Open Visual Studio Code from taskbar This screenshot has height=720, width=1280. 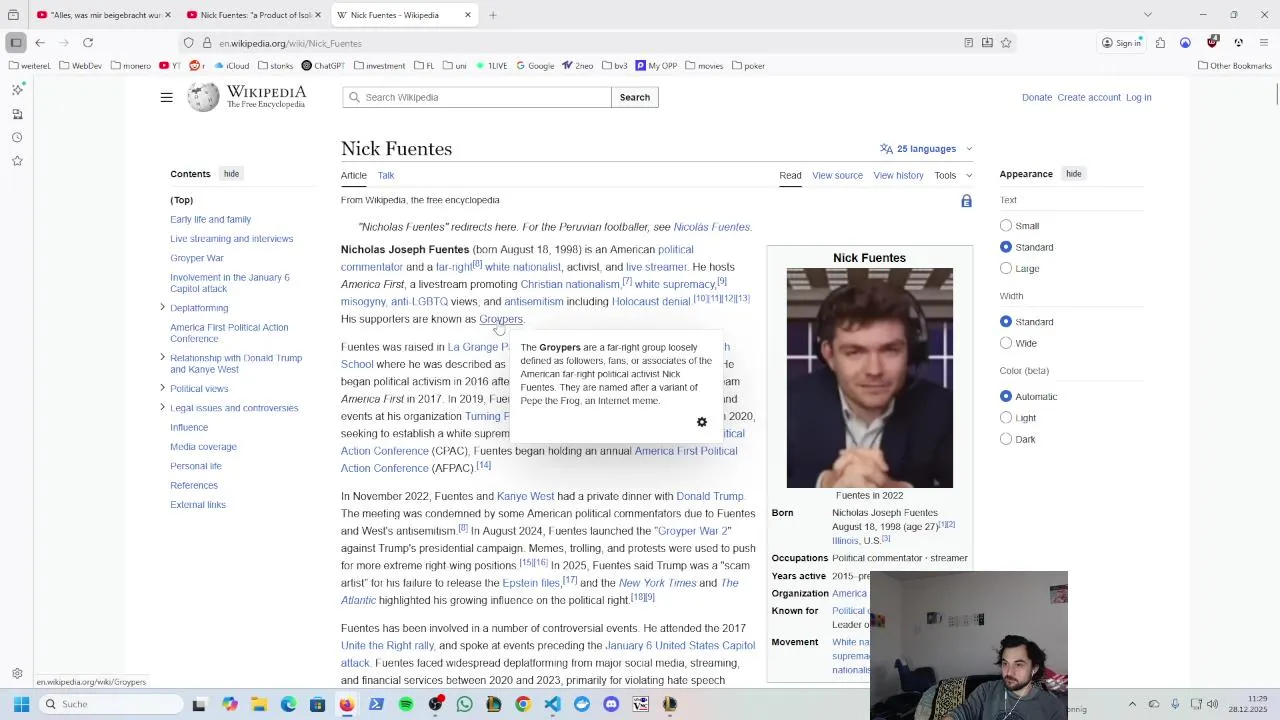552,704
